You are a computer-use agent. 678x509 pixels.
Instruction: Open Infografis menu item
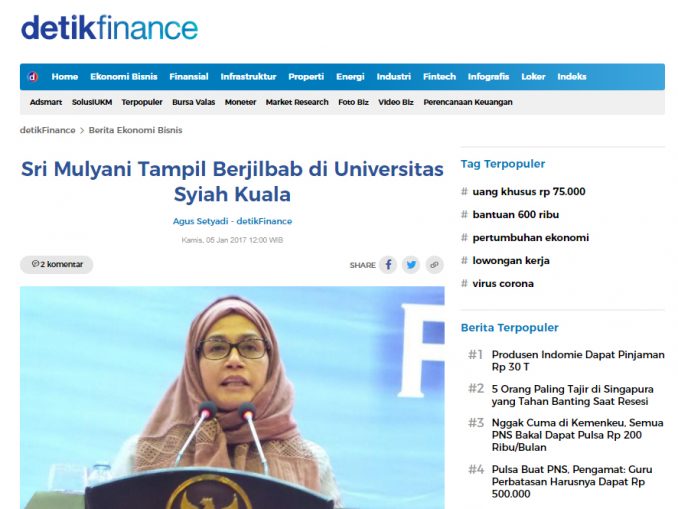(488, 77)
